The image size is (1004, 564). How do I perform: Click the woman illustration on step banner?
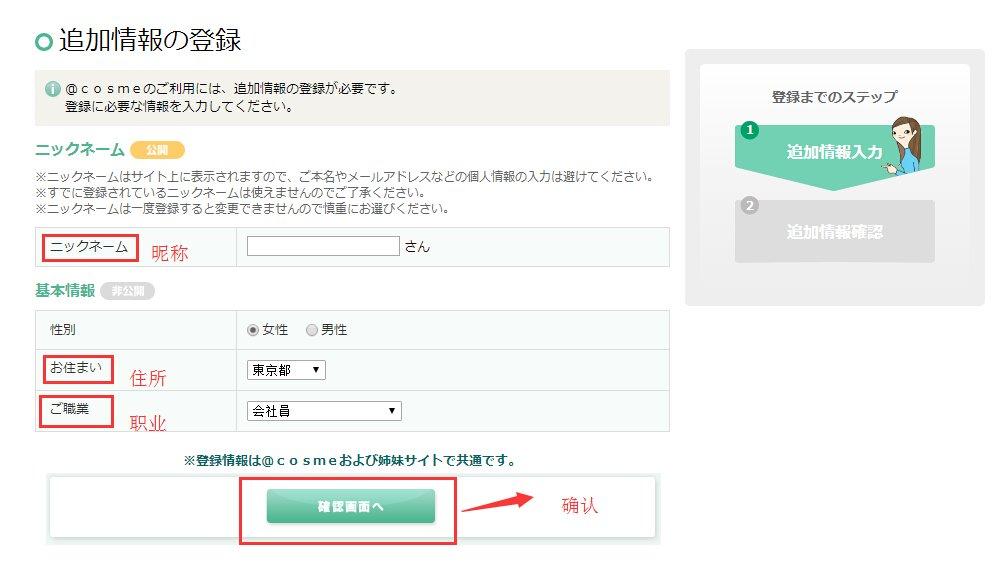click(x=904, y=145)
